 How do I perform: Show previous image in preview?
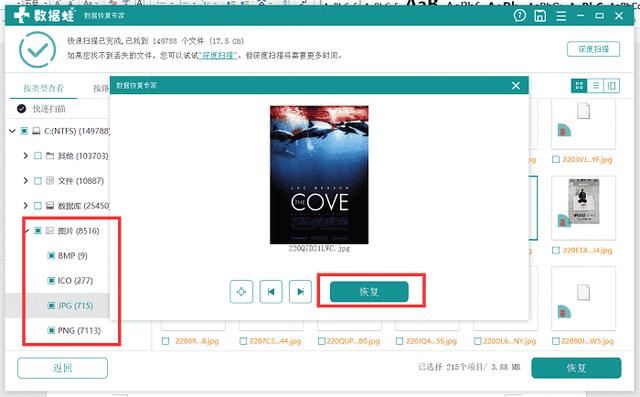pyautogui.click(x=271, y=292)
